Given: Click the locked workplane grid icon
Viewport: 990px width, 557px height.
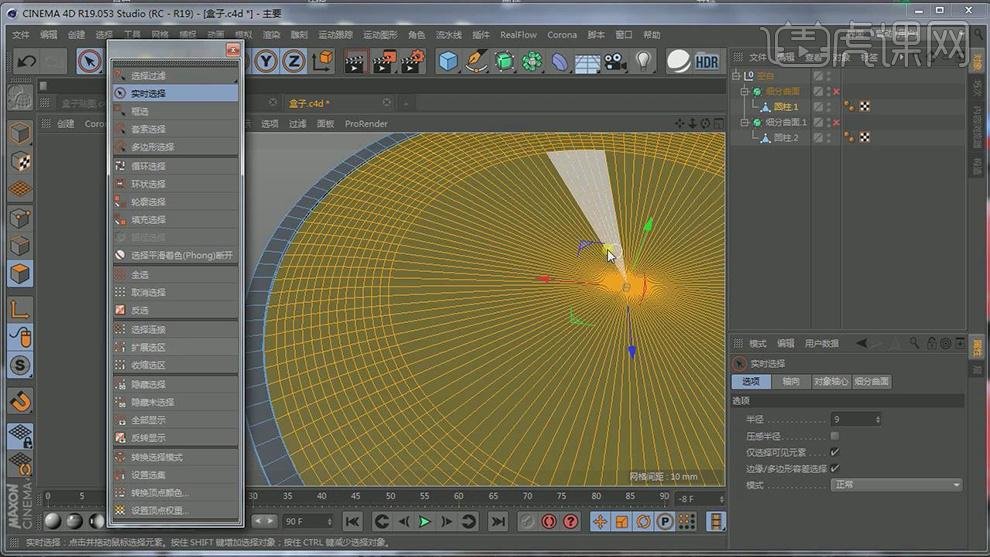Looking at the screenshot, I should tap(20, 436).
